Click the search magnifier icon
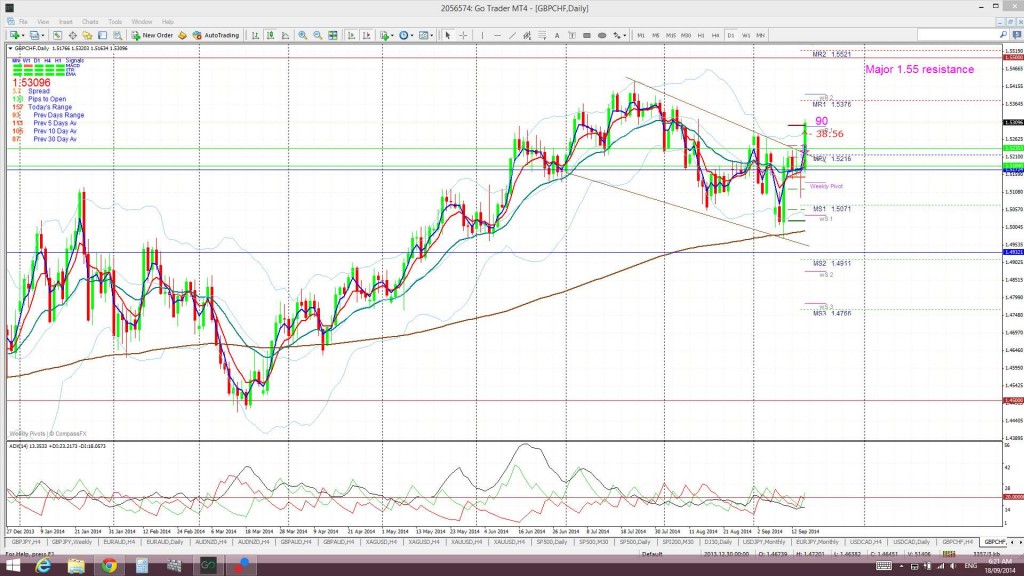Viewport: 1024px width, 576px height. pyautogui.click(x=1004, y=35)
